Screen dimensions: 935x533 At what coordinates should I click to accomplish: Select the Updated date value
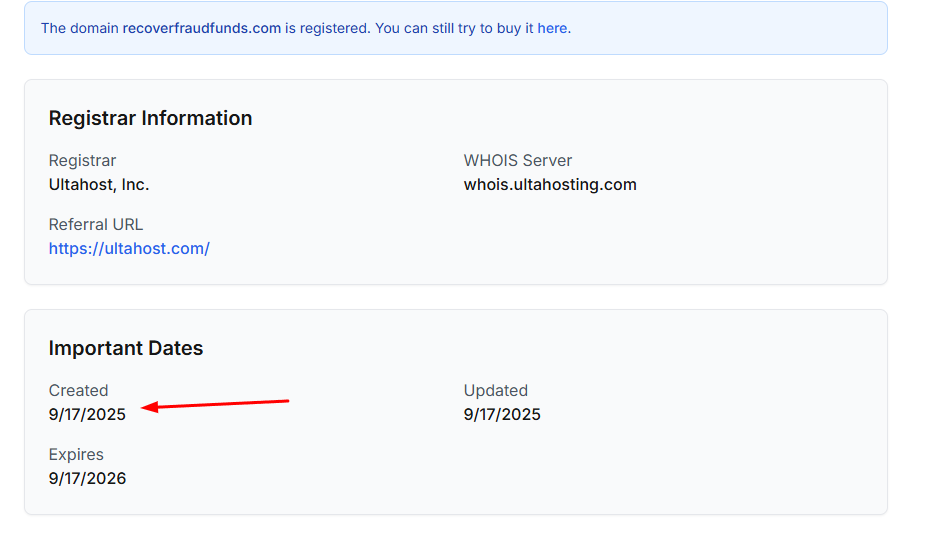pyautogui.click(x=502, y=414)
